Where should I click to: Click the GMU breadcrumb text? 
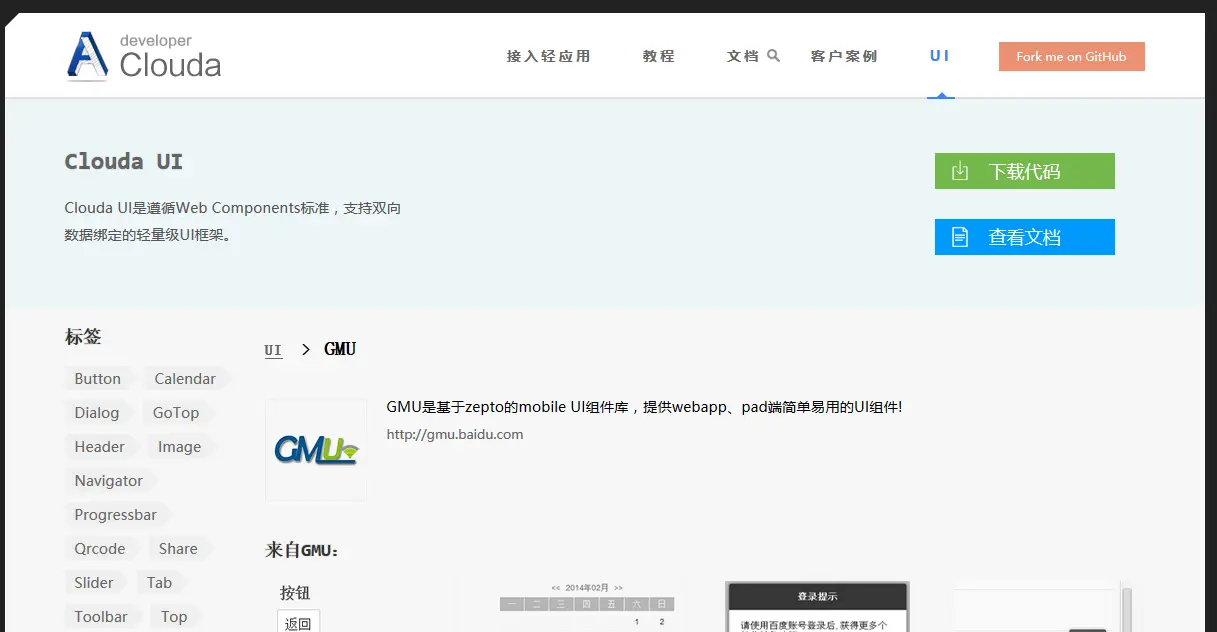click(x=340, y=350)
